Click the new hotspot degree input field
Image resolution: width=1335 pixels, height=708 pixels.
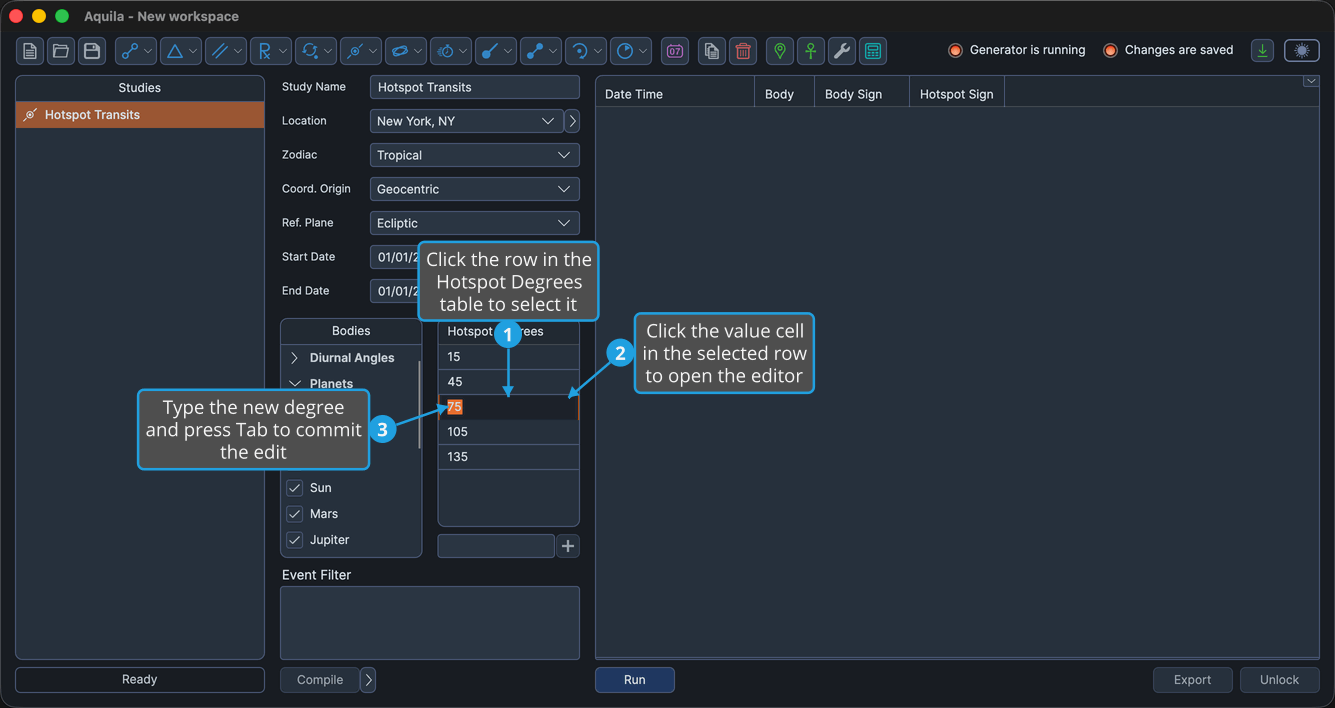tap(496, 546)
